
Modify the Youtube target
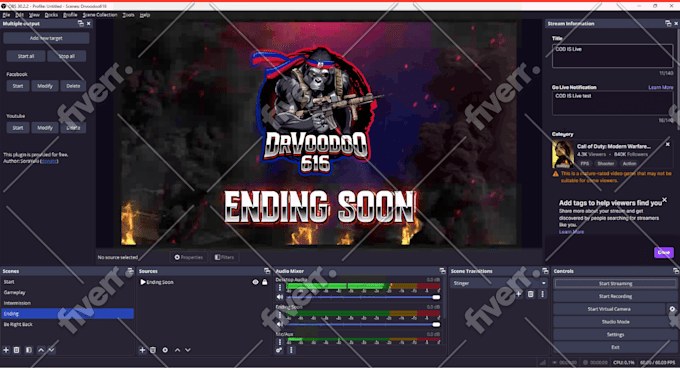pos(45,127)
